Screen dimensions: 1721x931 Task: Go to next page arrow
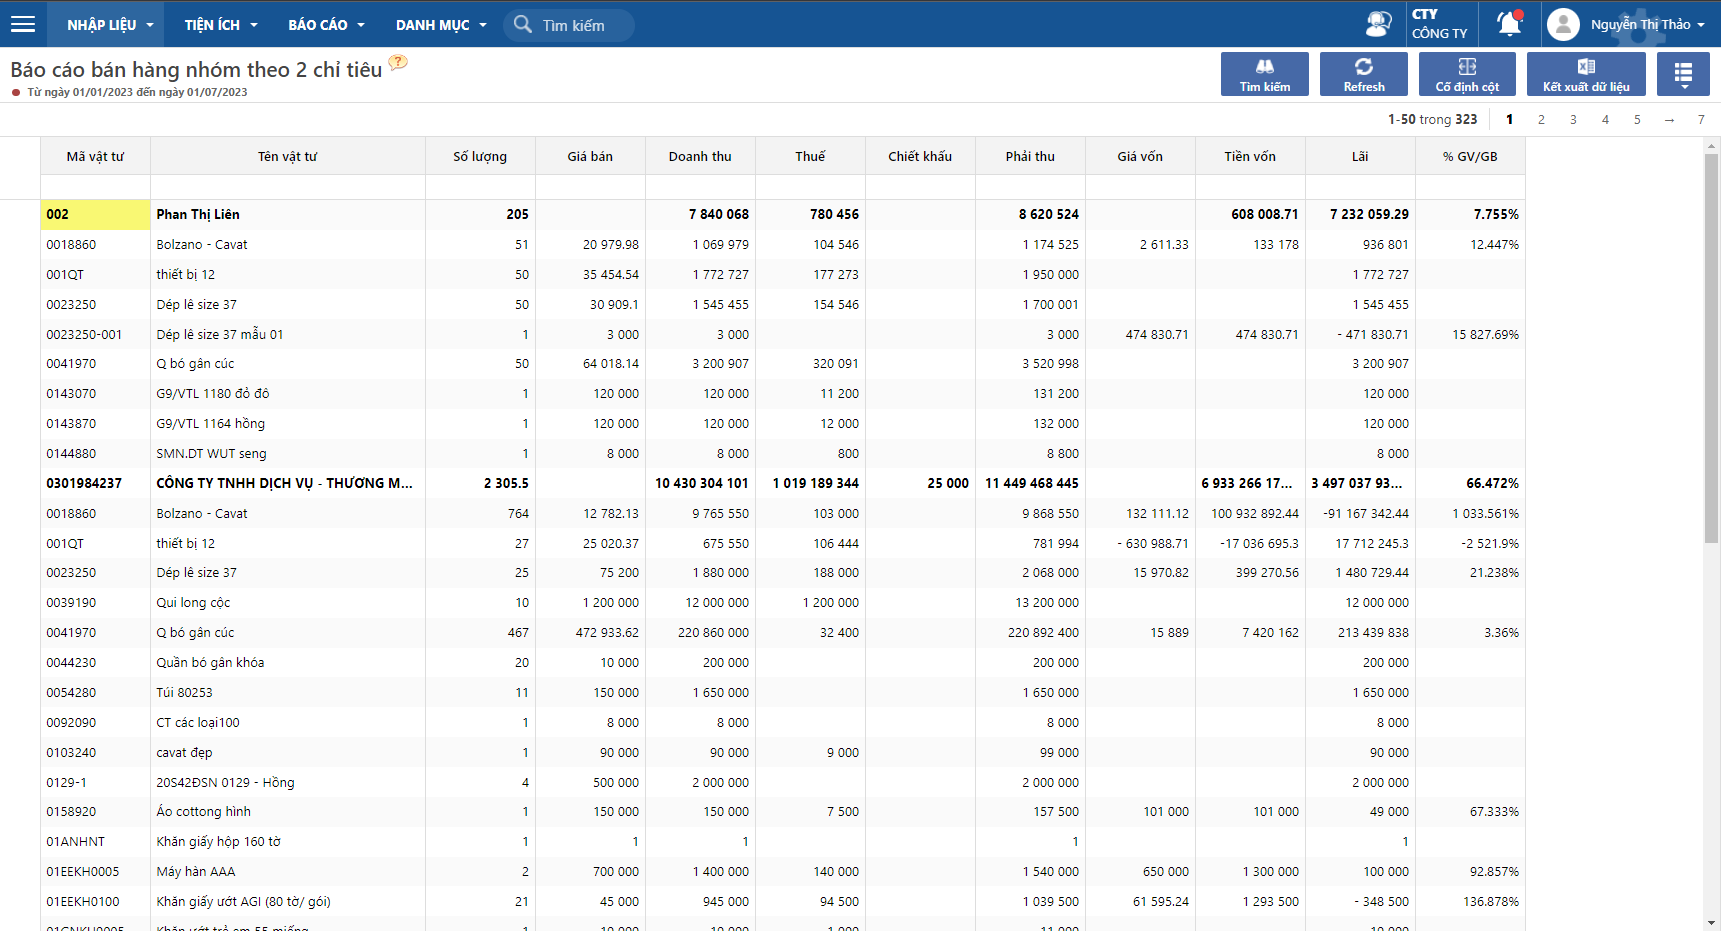click(1669, 119)
